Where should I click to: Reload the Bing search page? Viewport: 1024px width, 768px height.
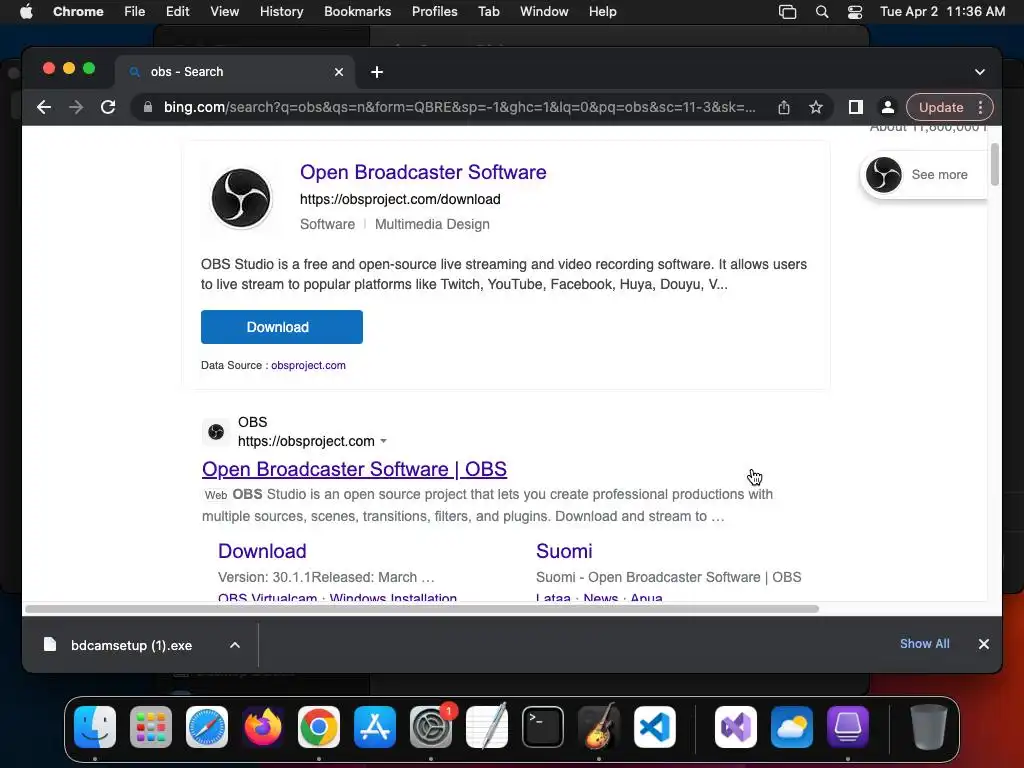click(x=108, y=107)
